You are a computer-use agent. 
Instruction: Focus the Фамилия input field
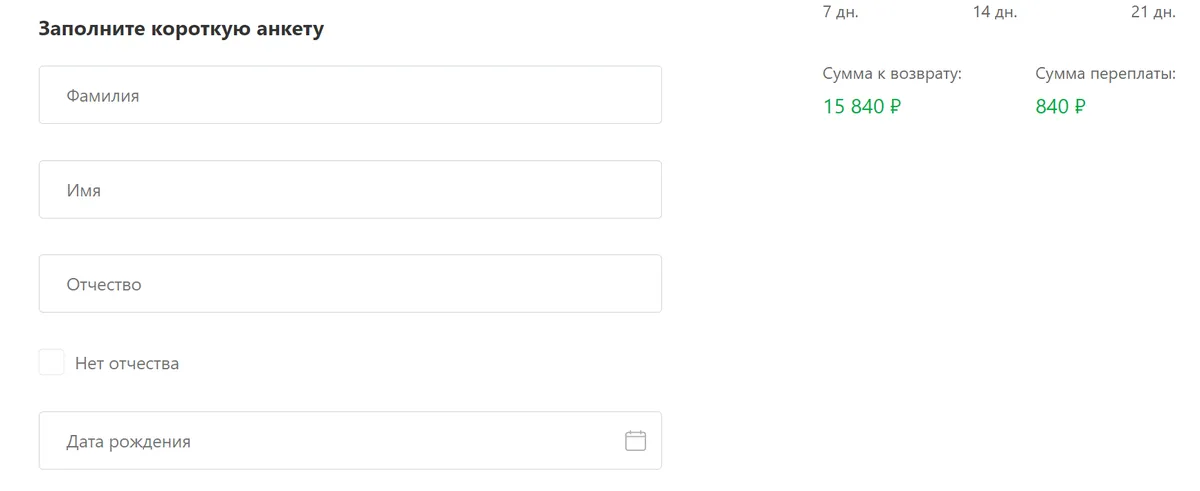coord(350,95)
